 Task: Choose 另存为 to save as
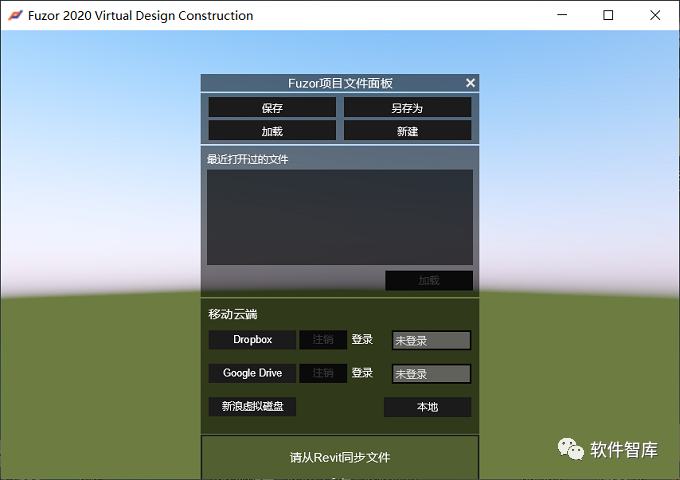[407, 107]
